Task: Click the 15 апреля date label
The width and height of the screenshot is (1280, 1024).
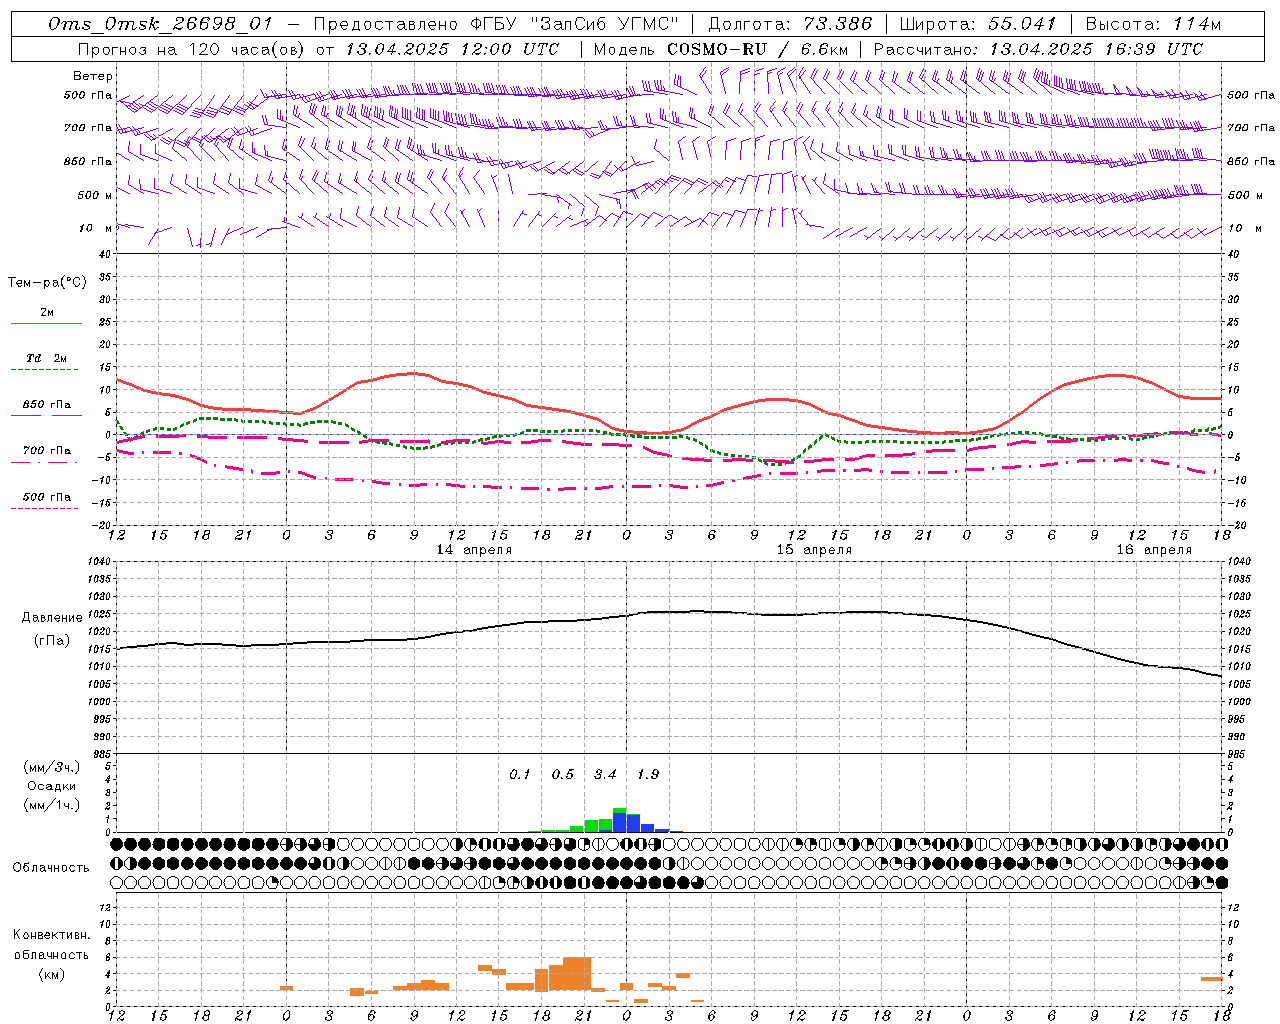Action: pos(814,549)
